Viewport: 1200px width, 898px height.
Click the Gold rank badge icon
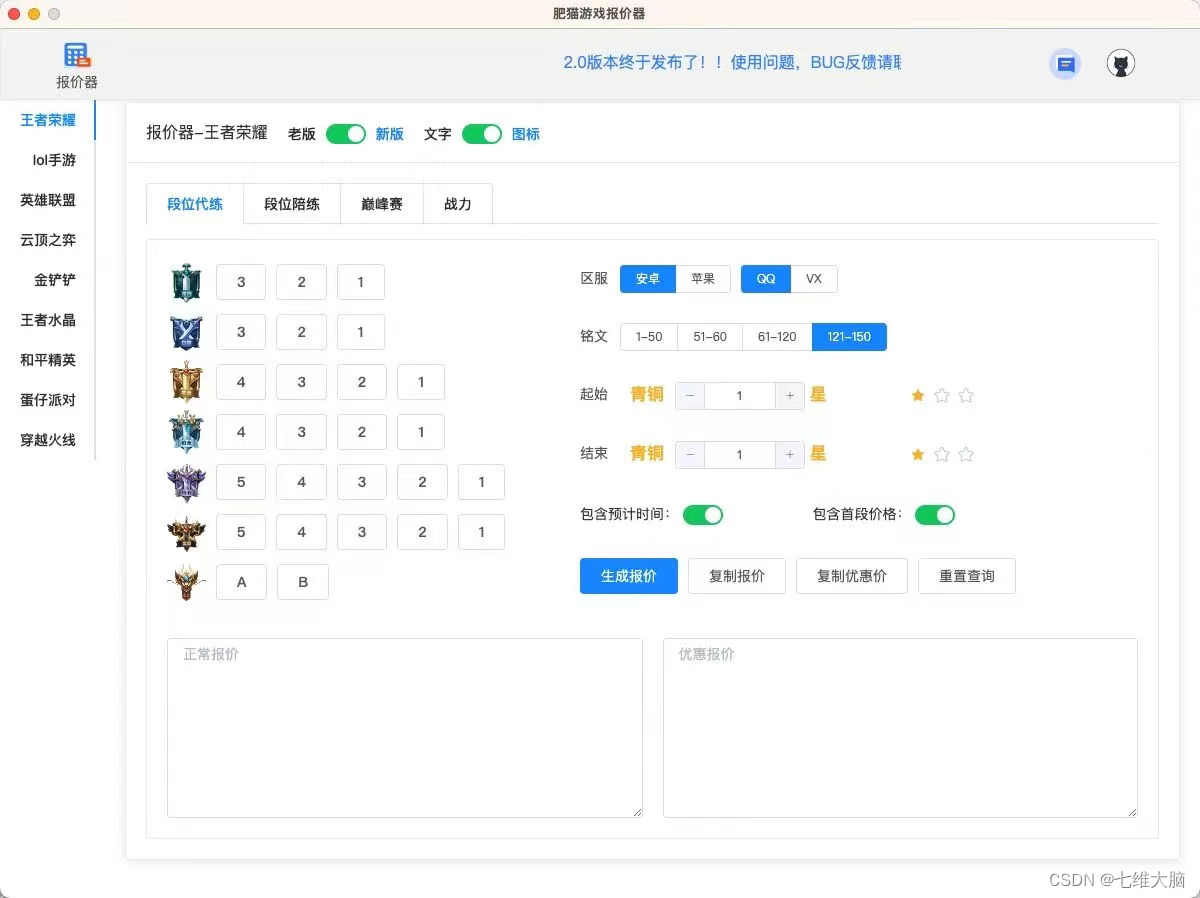pos(186,382)
